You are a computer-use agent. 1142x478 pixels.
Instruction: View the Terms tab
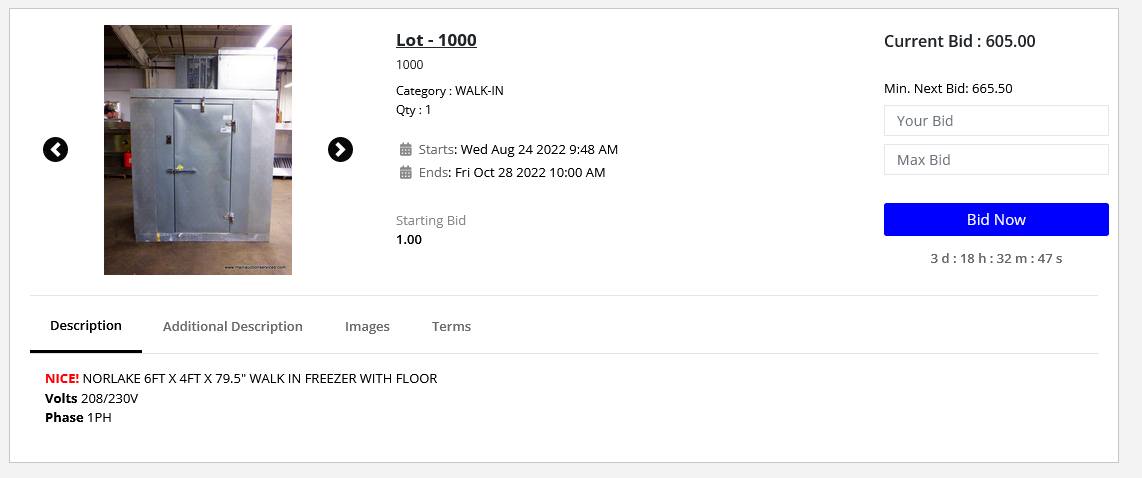452,326
